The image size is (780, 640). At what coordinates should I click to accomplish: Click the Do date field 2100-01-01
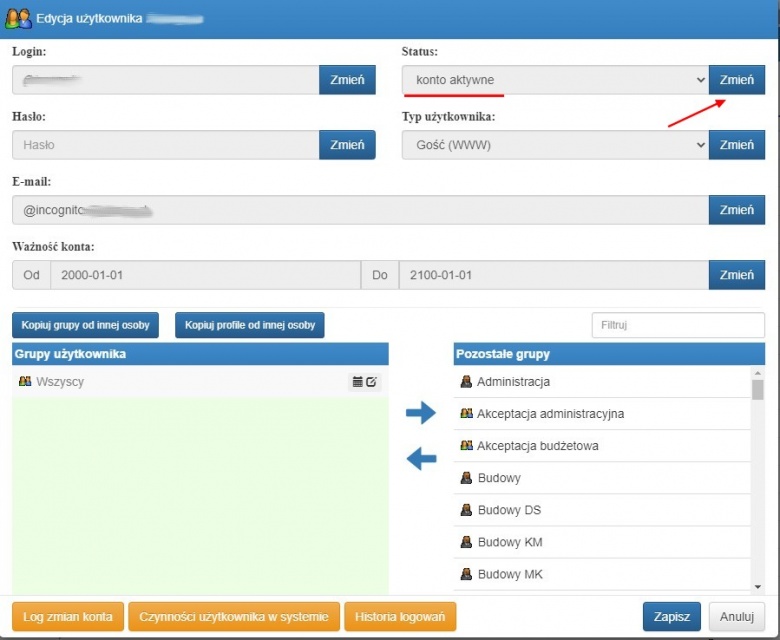tap(554, 275)
